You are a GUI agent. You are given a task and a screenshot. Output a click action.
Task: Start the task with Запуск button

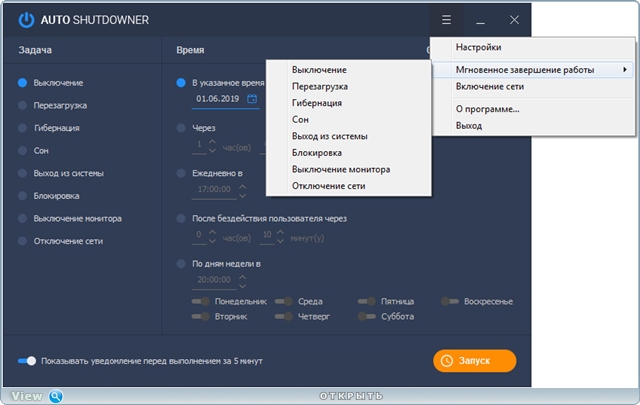coord(475,360)
